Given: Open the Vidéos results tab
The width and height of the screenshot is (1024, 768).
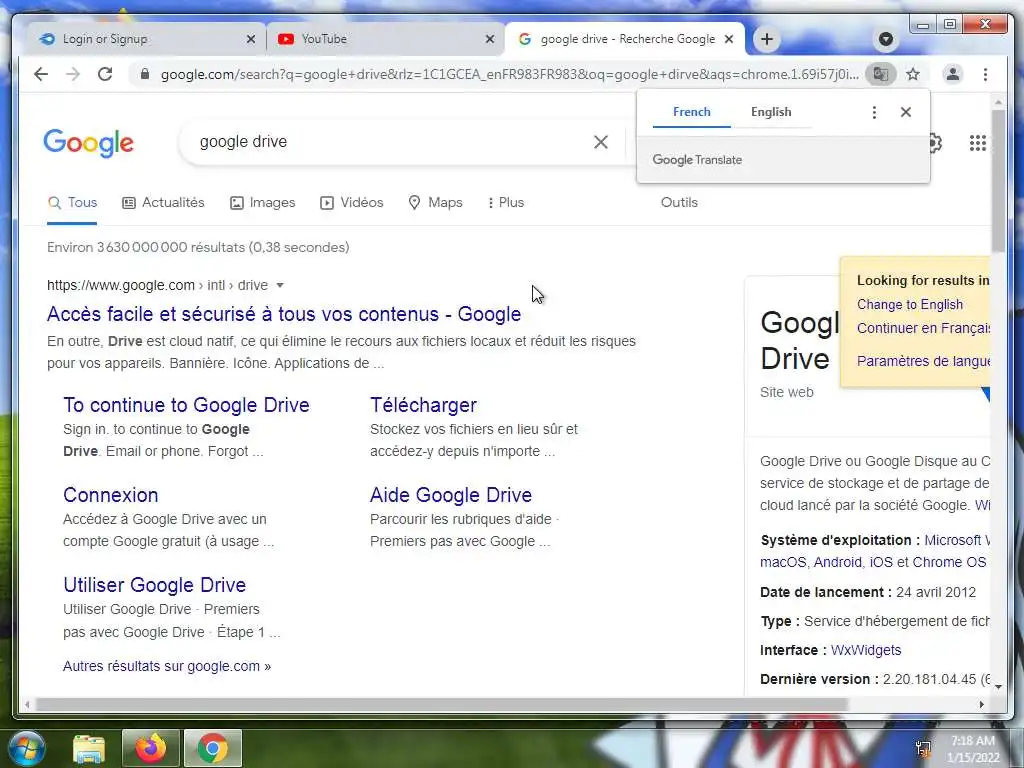Looking at the screenshot, I should tap(351, 202).
